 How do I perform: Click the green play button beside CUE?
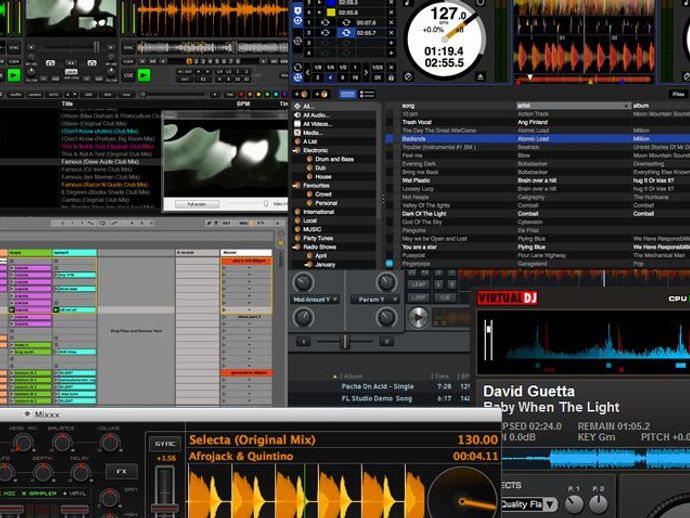[143, 76]
